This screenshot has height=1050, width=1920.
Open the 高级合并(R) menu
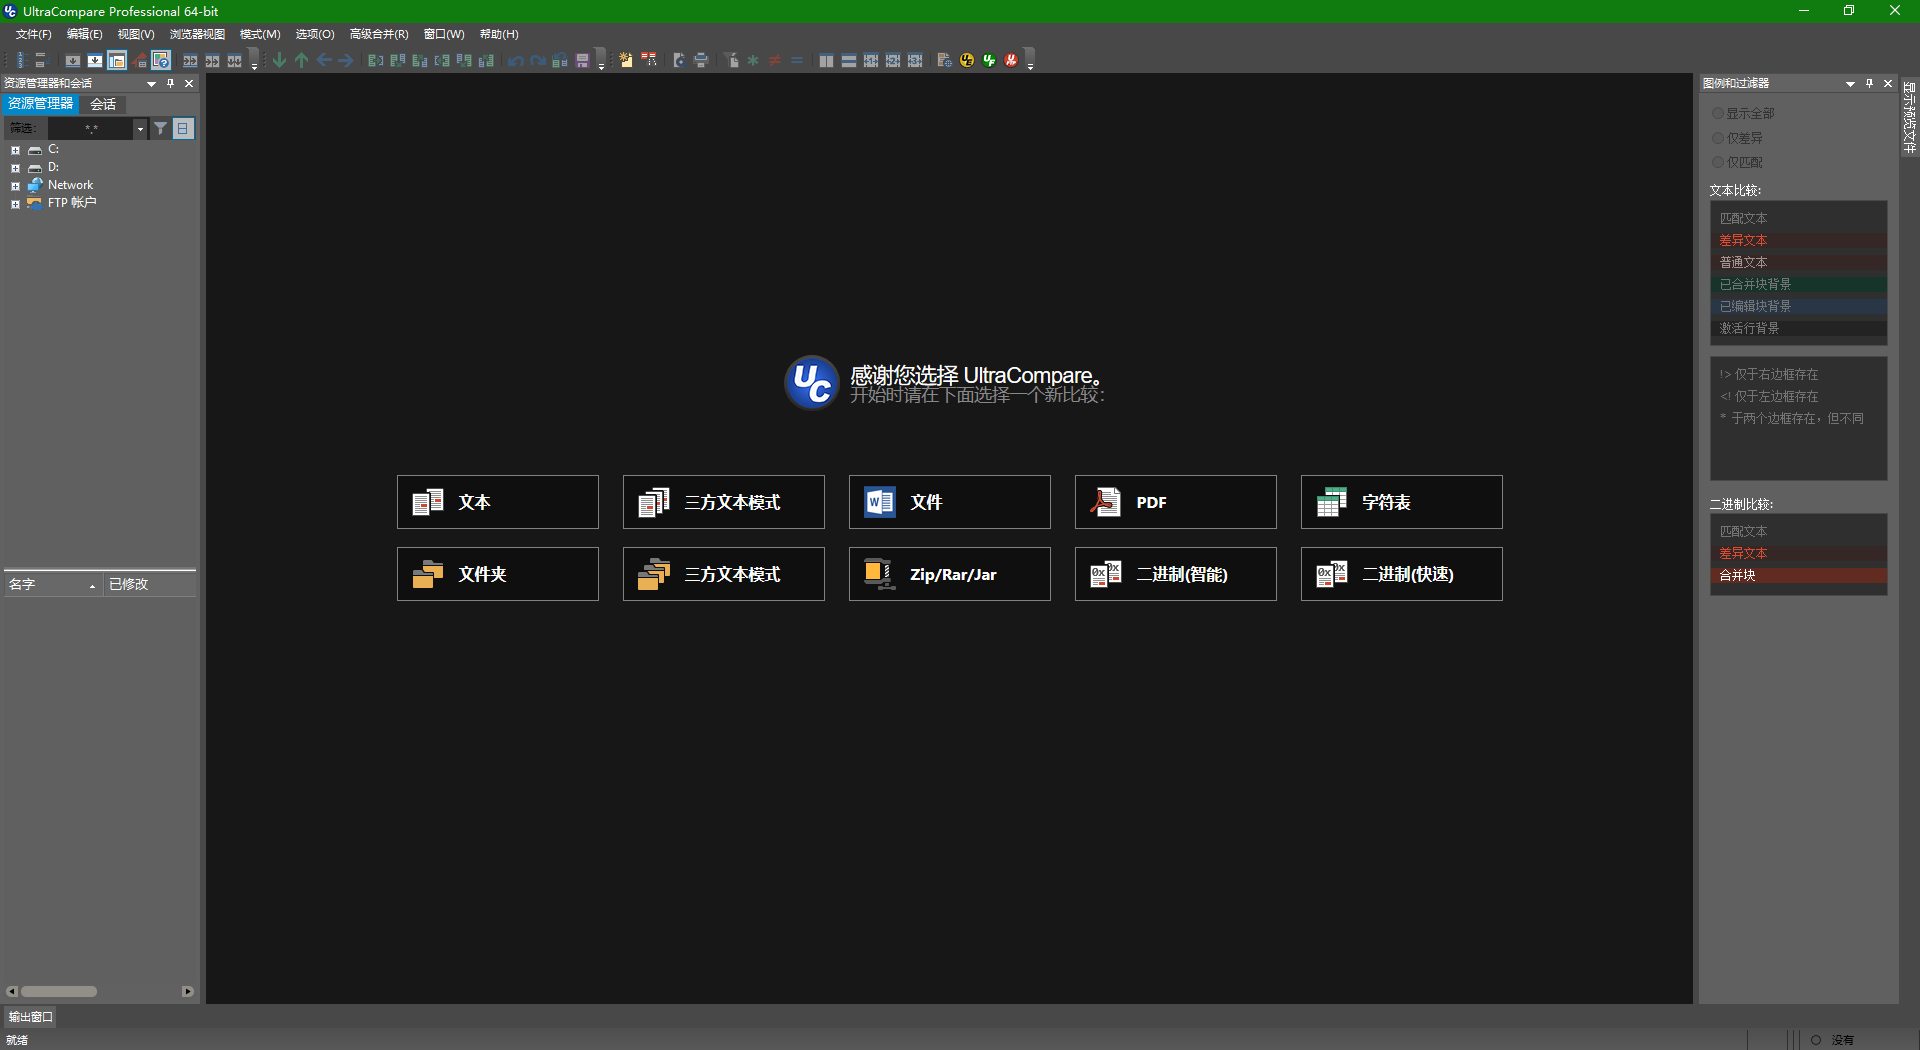click(379, 34)
